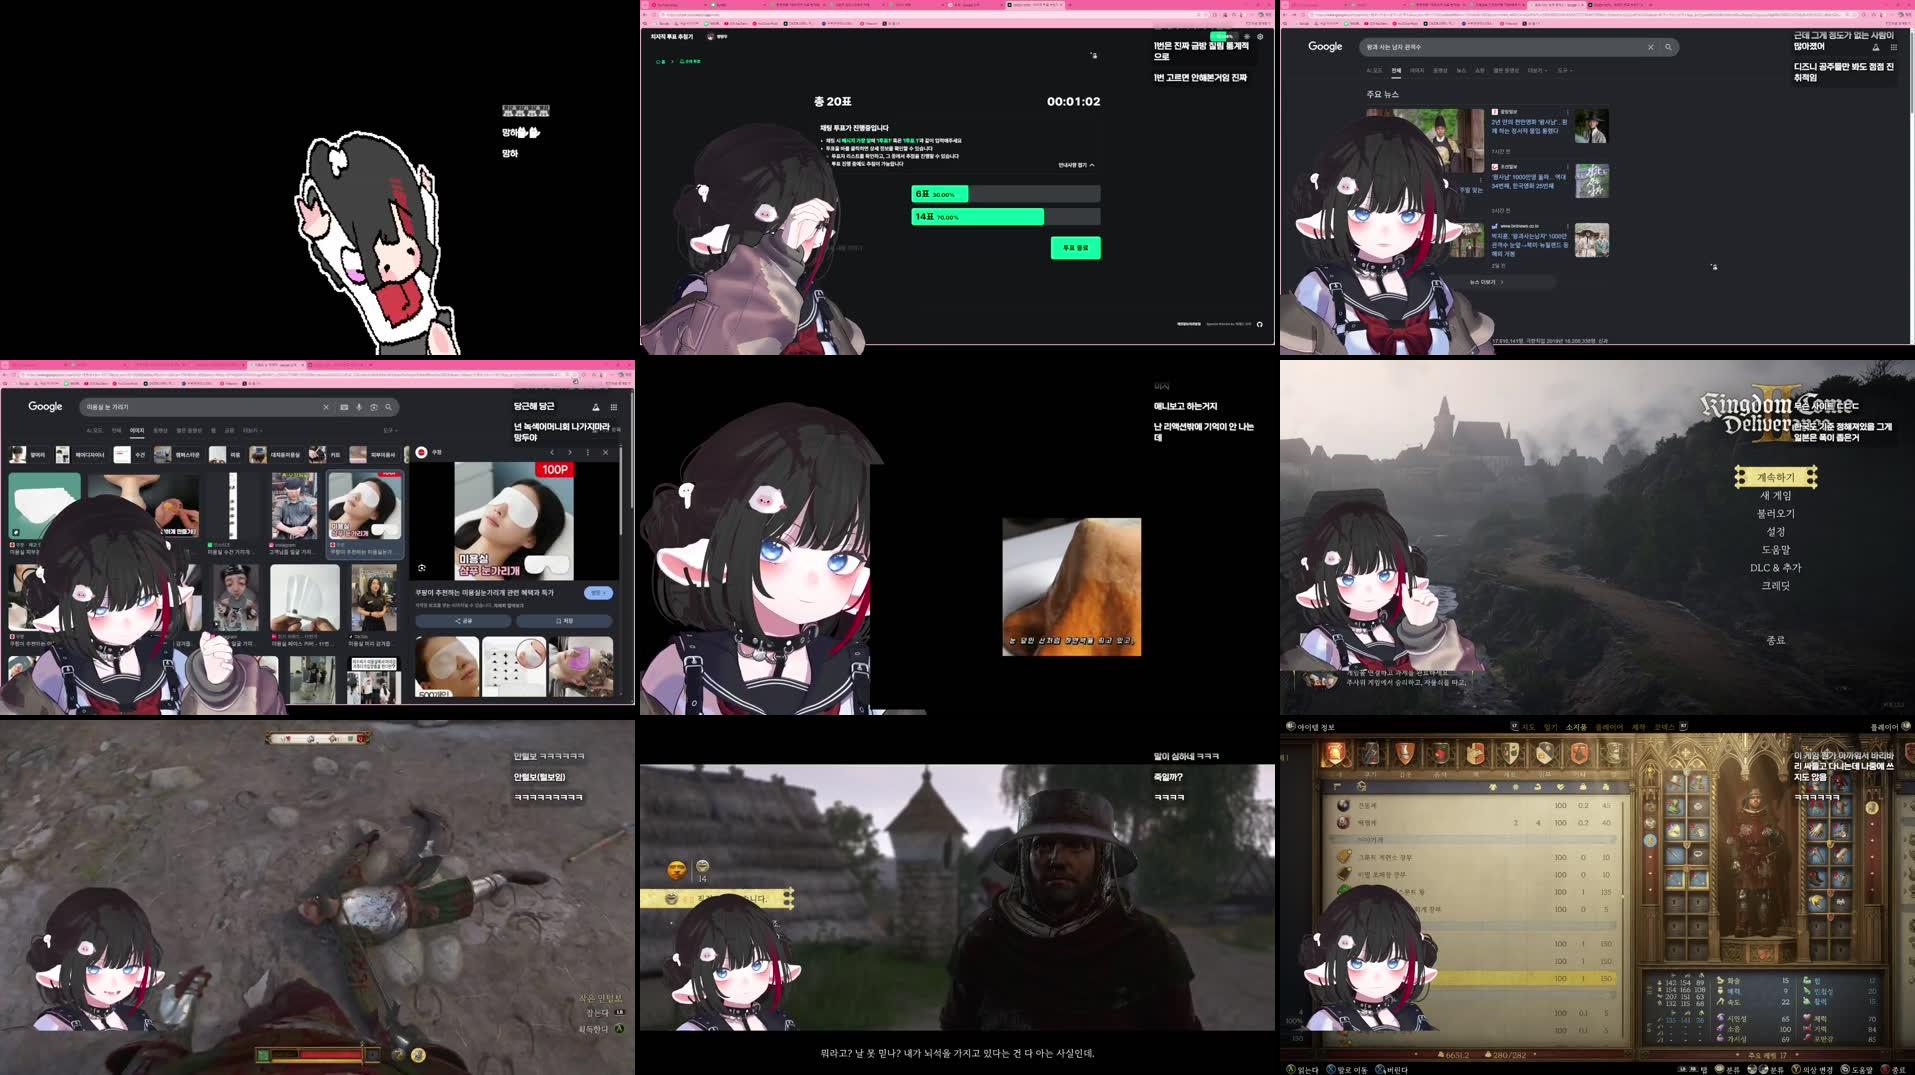
Task: Toggle the crying emoji reaction in the dialogue overlay
Action: [x=677, y=869]
